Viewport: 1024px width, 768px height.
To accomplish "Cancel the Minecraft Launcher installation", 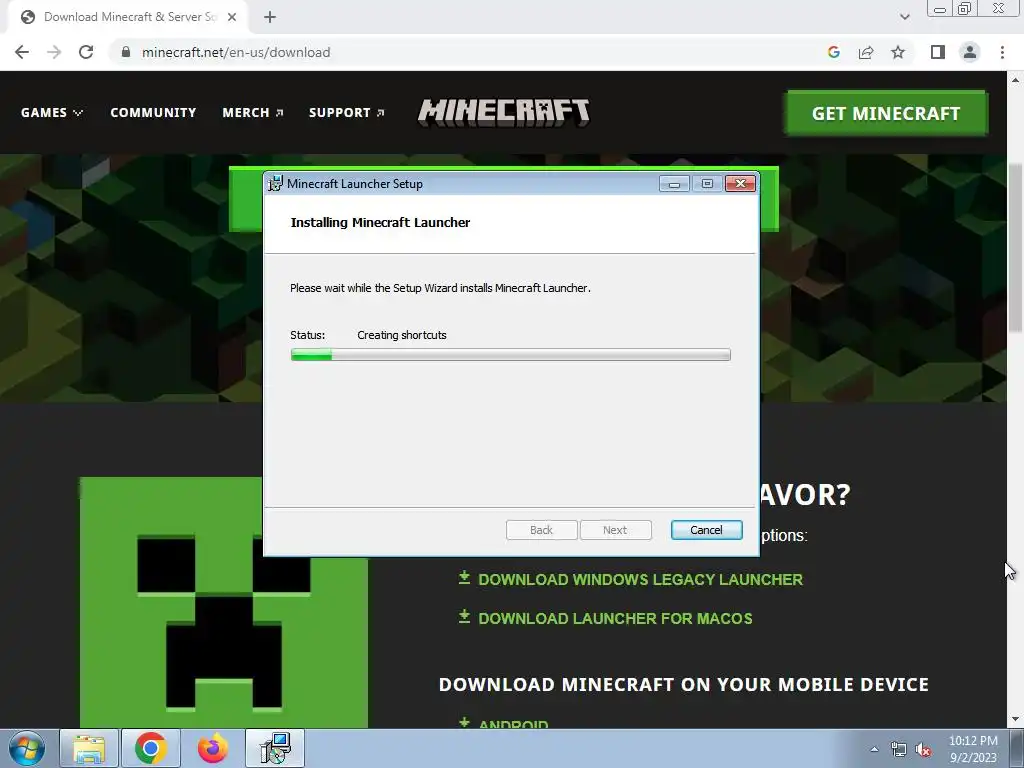I will pyautogui.click(x=707, y=530).
